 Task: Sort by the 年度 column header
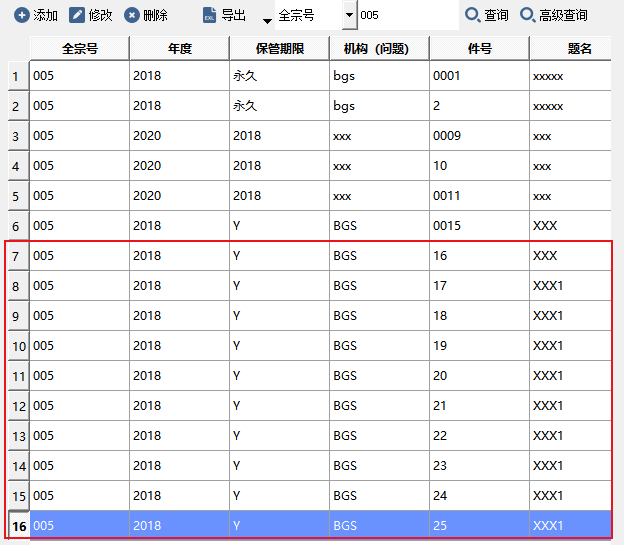(x=179, y=48)
